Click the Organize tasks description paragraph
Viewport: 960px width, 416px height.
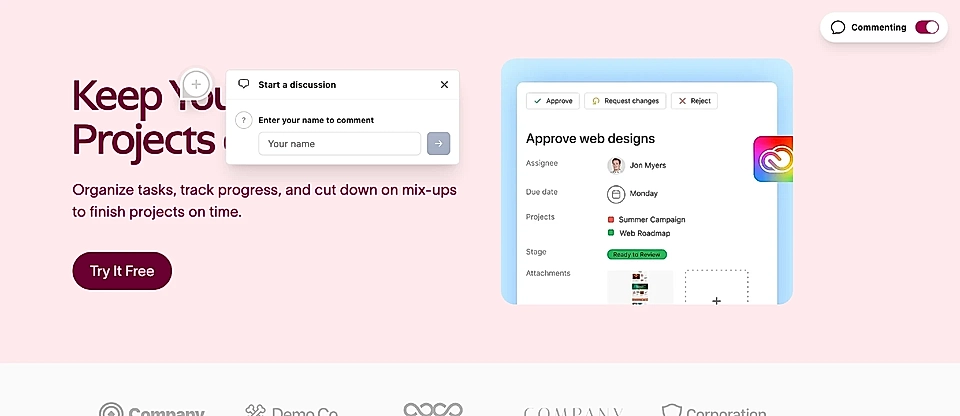264,201
